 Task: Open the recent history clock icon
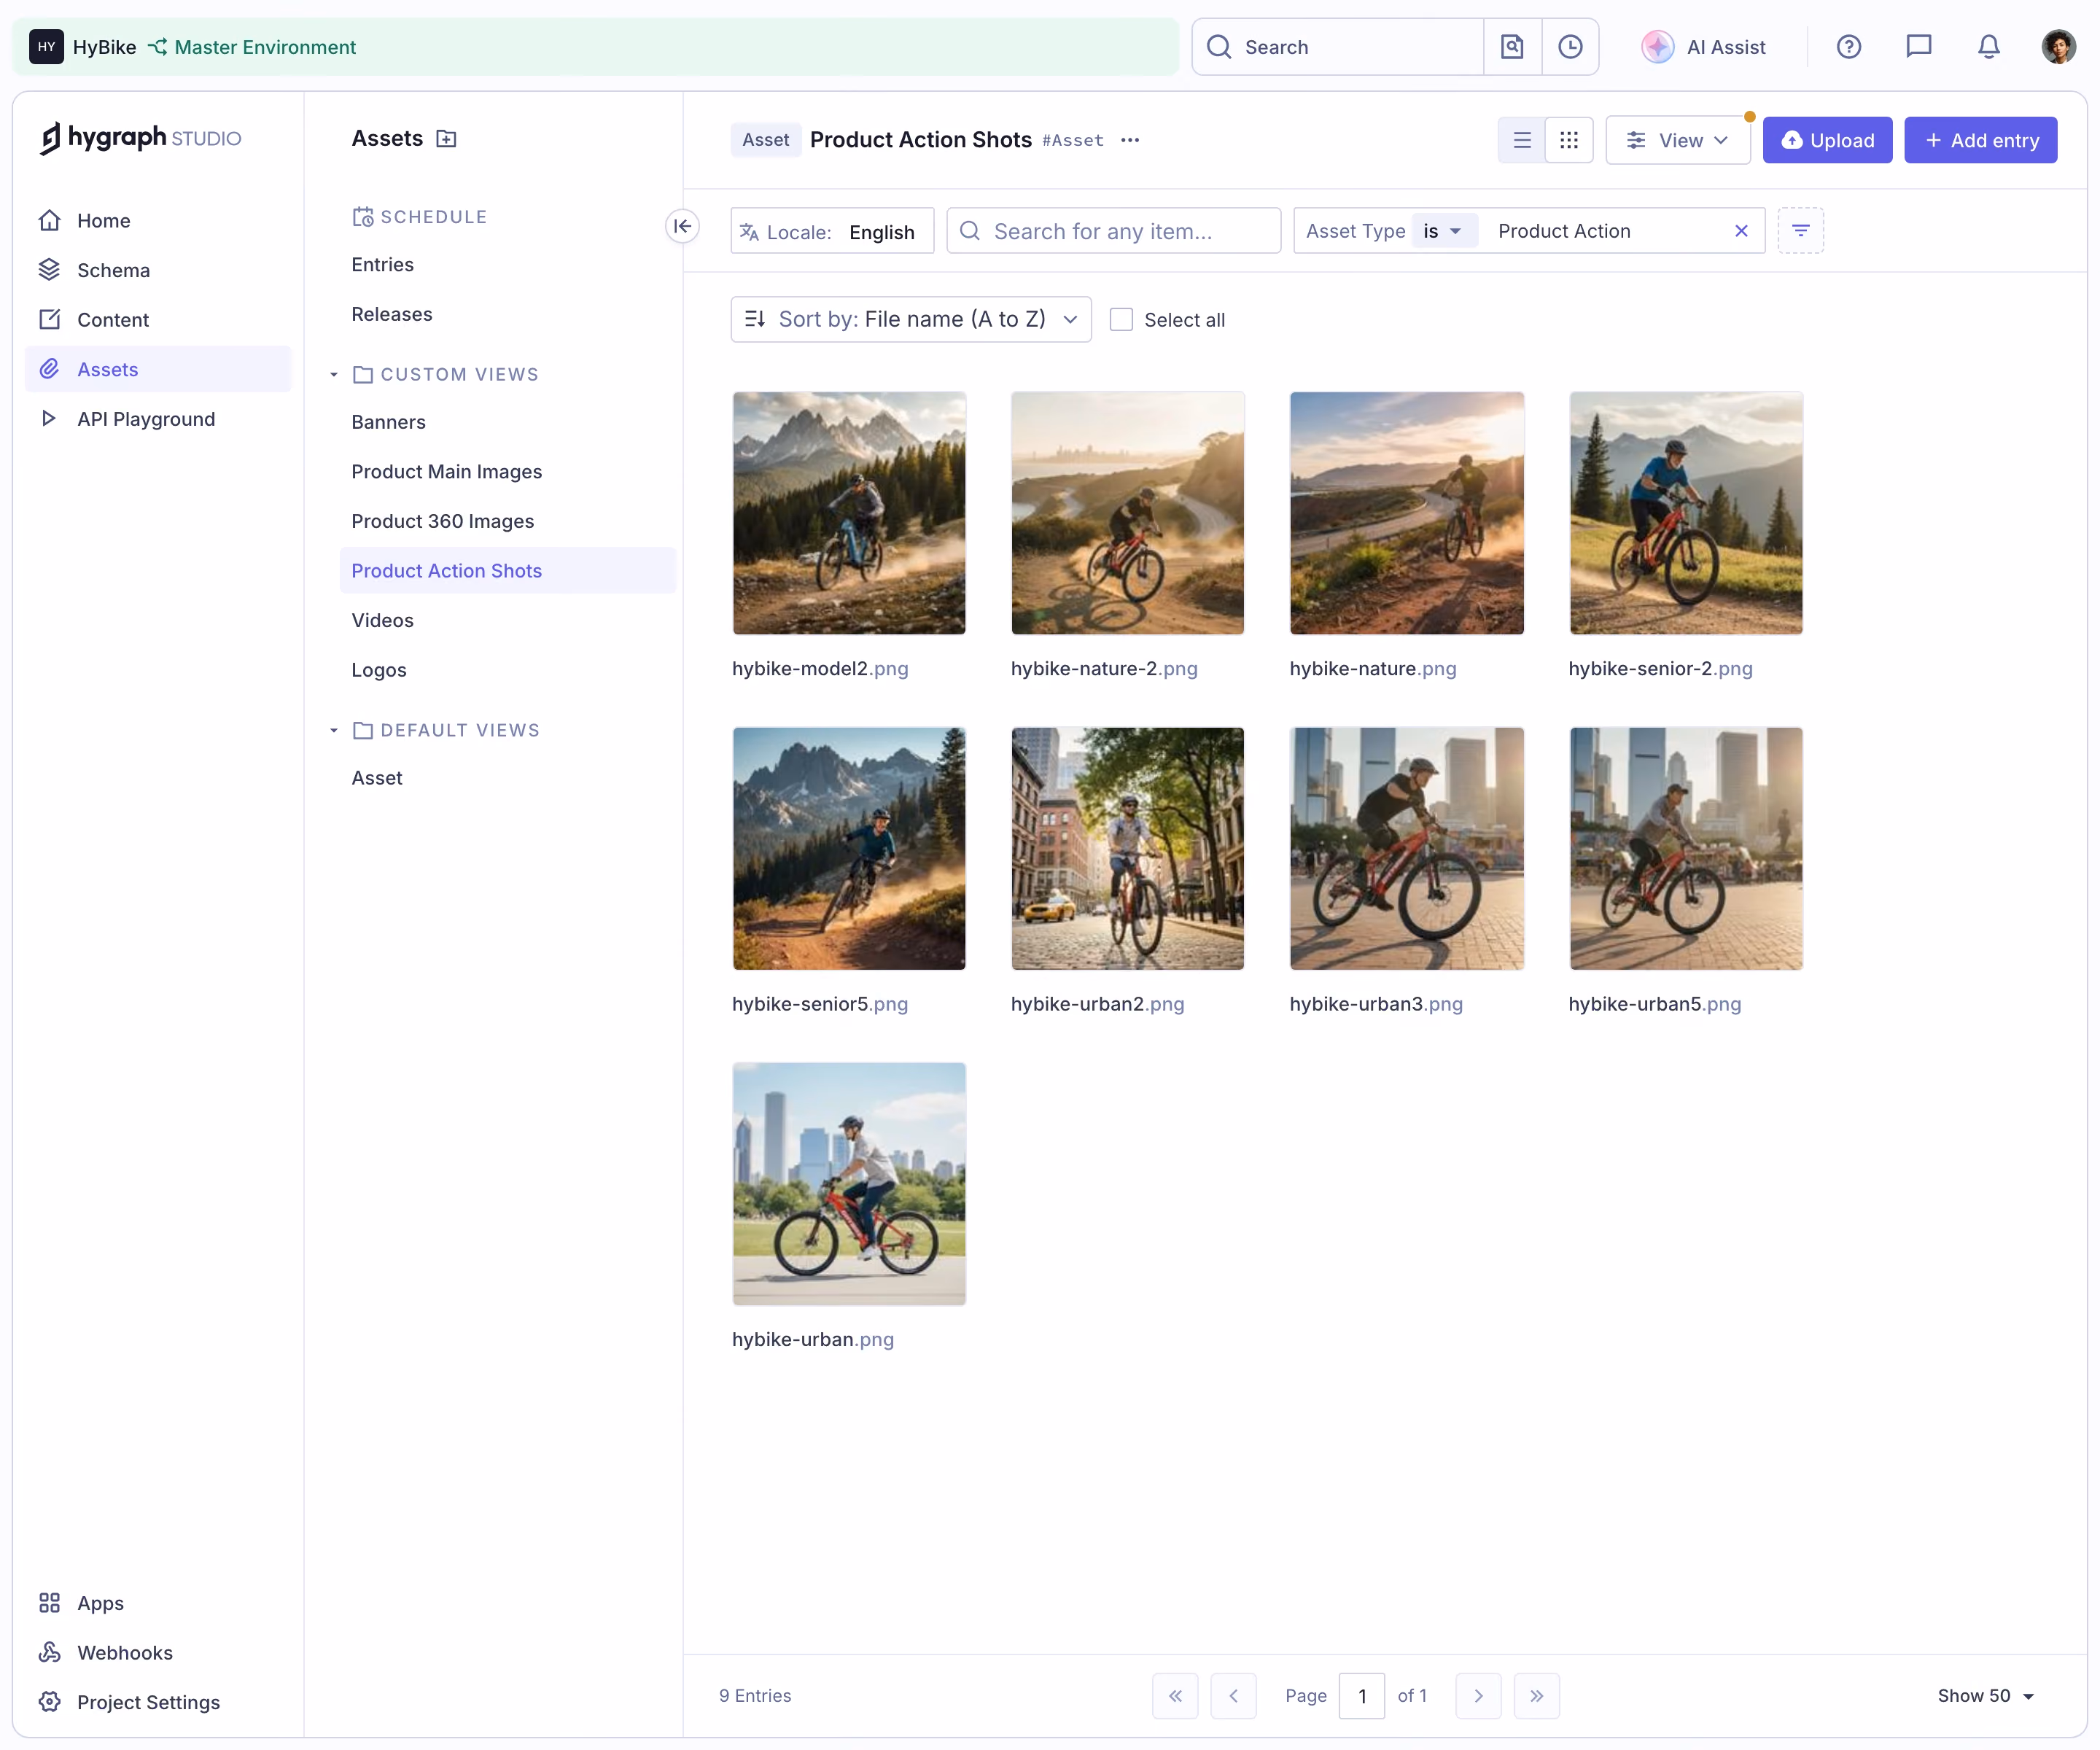pyautogui.click(x=1570, y=47)
